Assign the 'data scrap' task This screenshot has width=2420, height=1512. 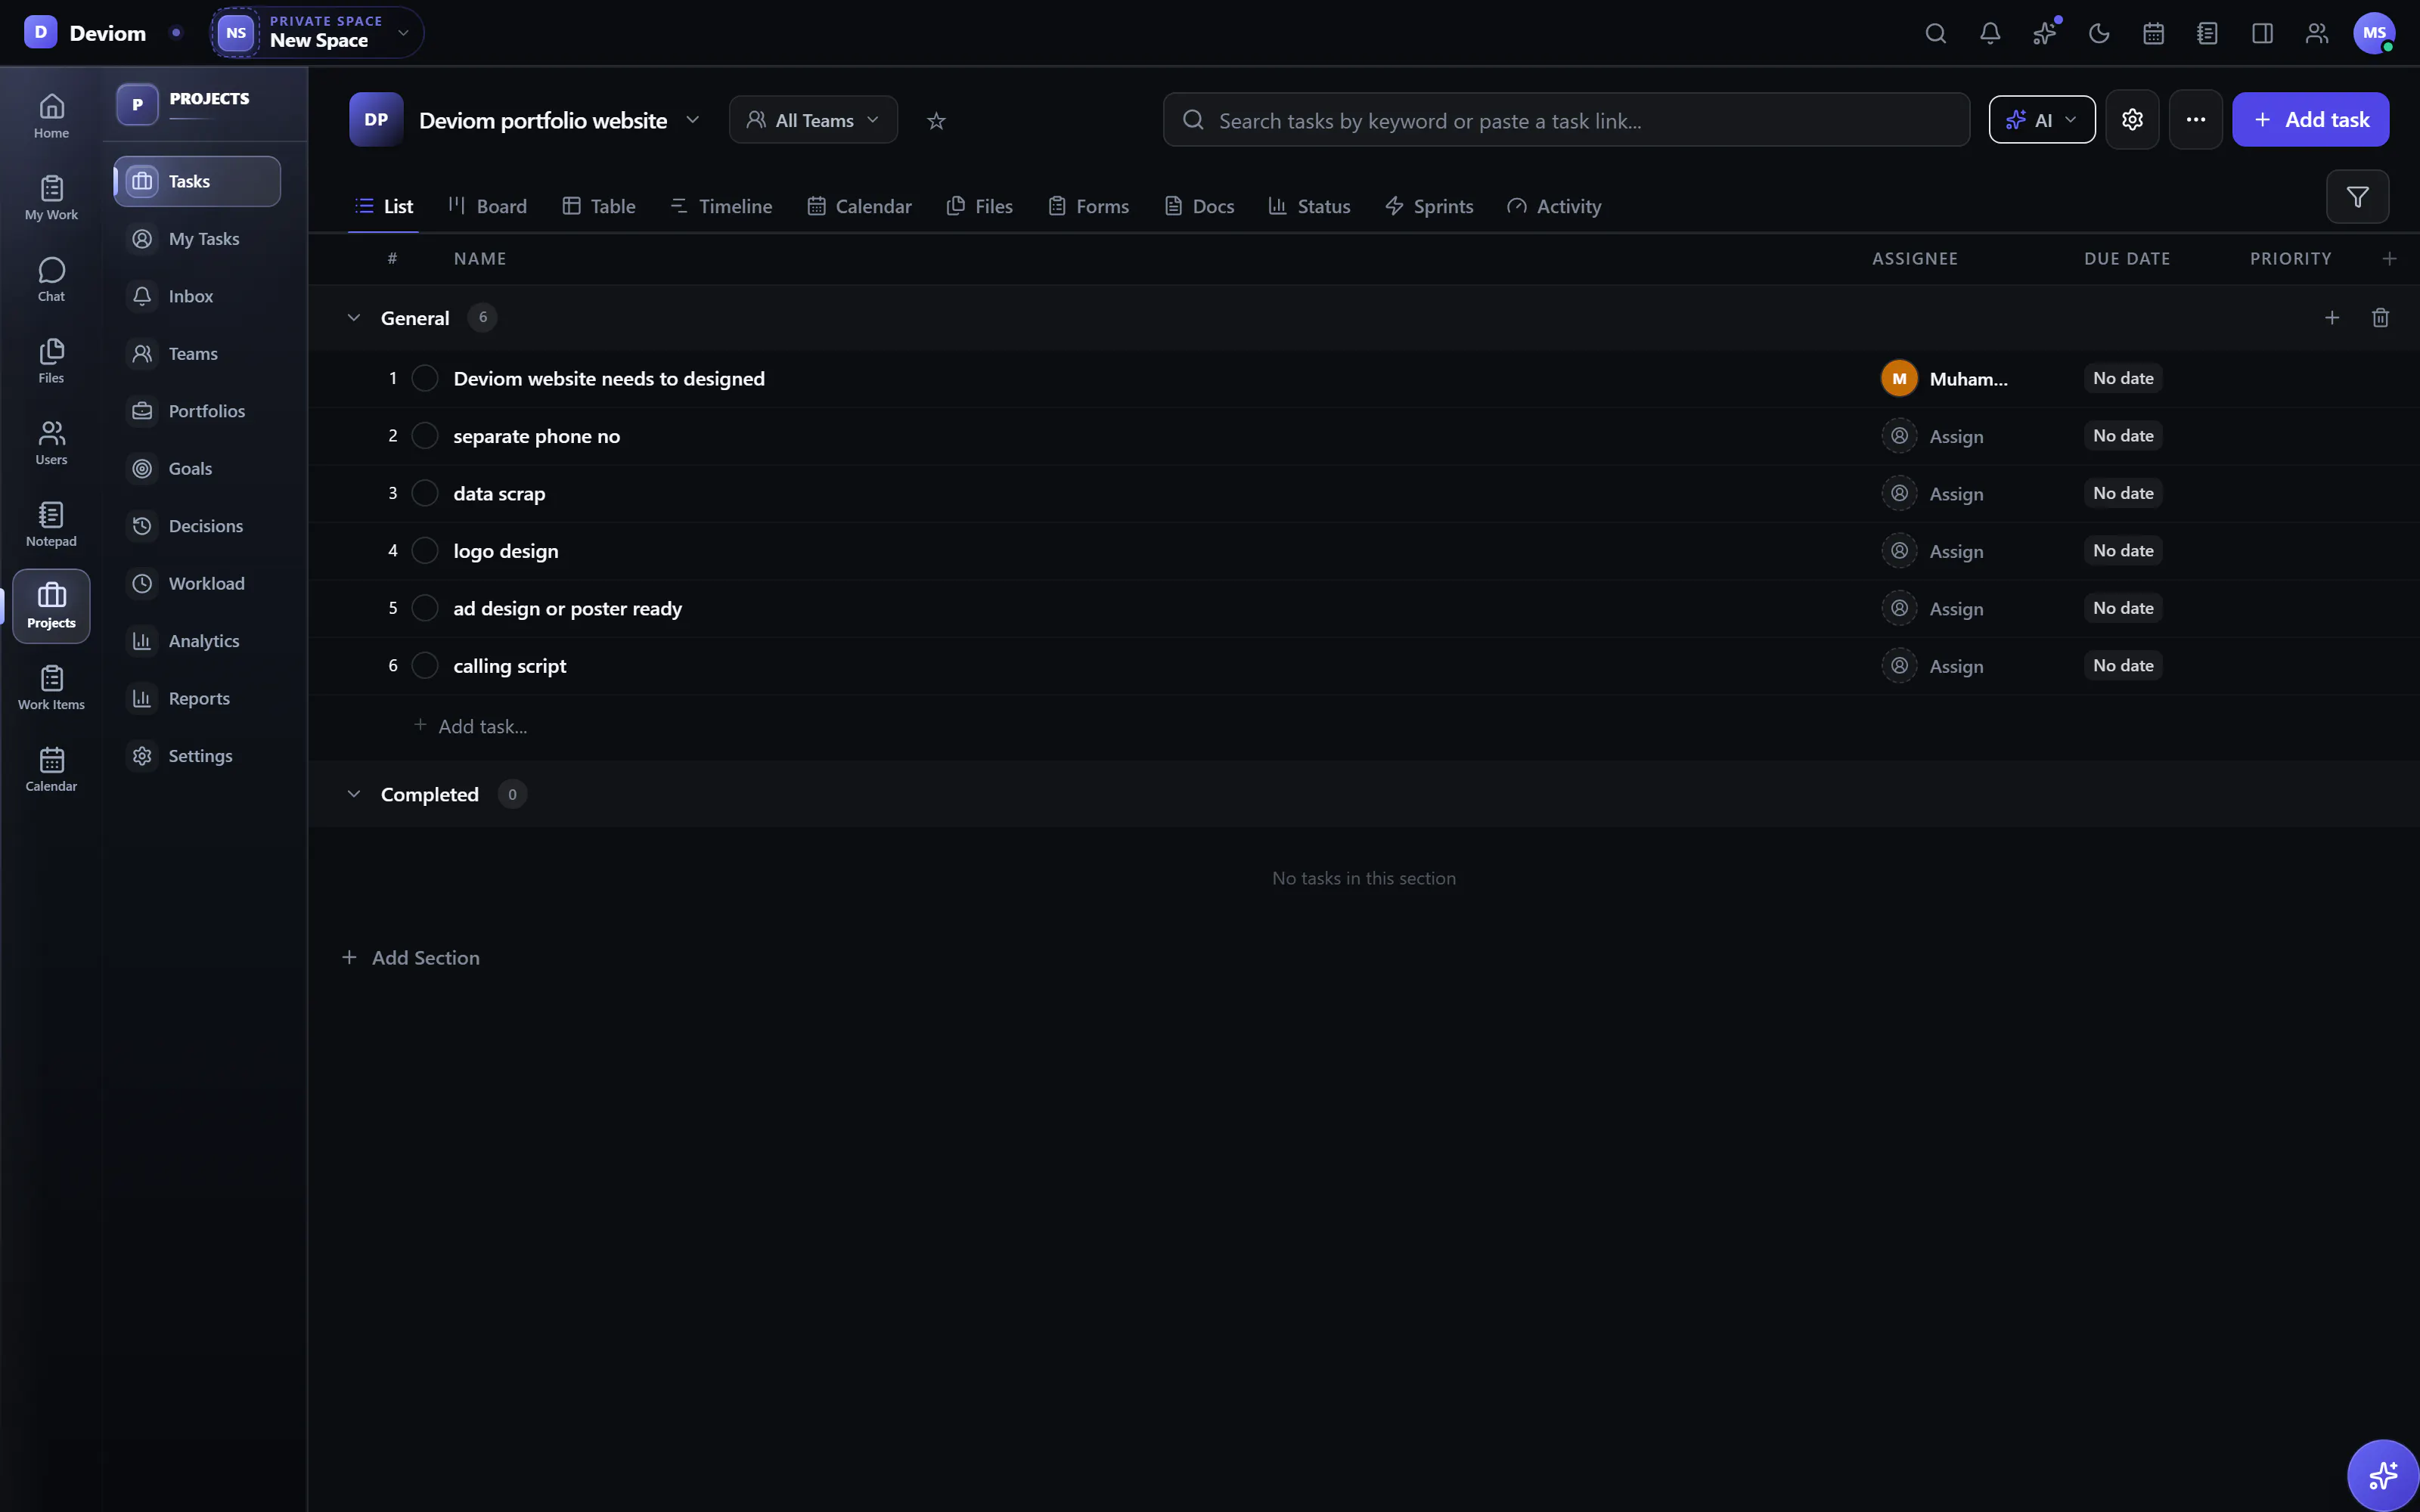1933,493
